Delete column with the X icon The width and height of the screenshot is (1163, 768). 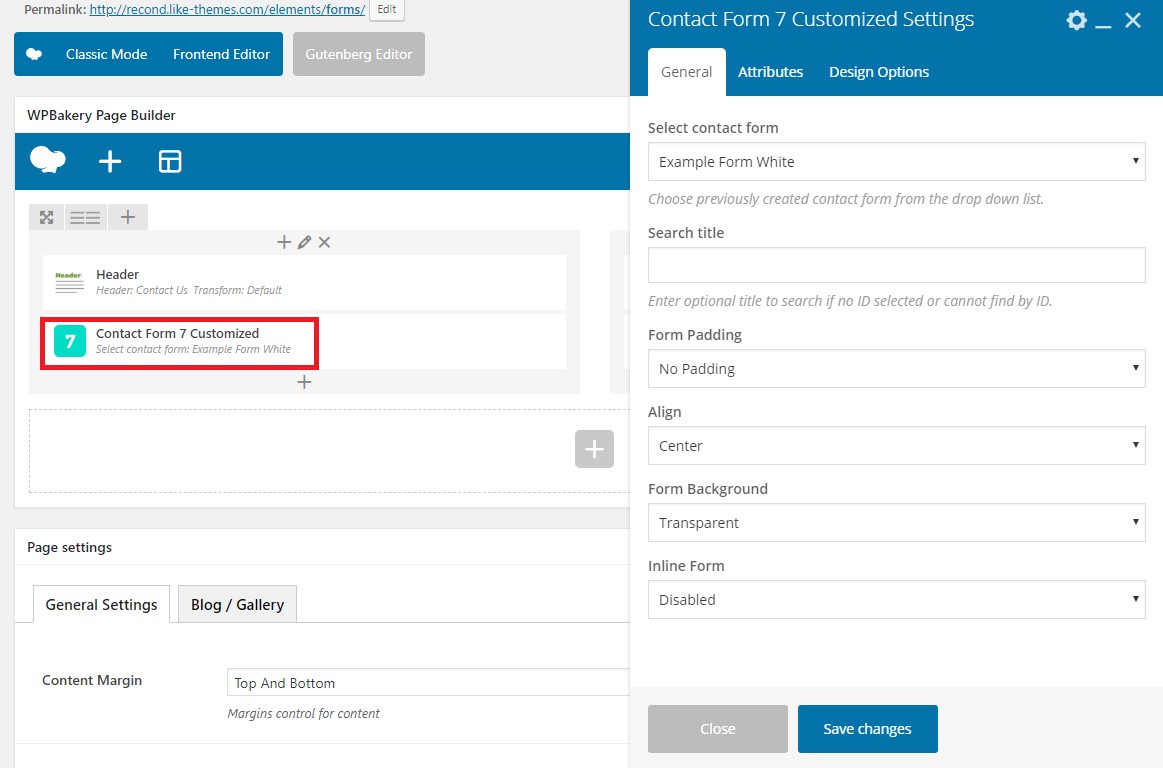click(x=324, y=242)
